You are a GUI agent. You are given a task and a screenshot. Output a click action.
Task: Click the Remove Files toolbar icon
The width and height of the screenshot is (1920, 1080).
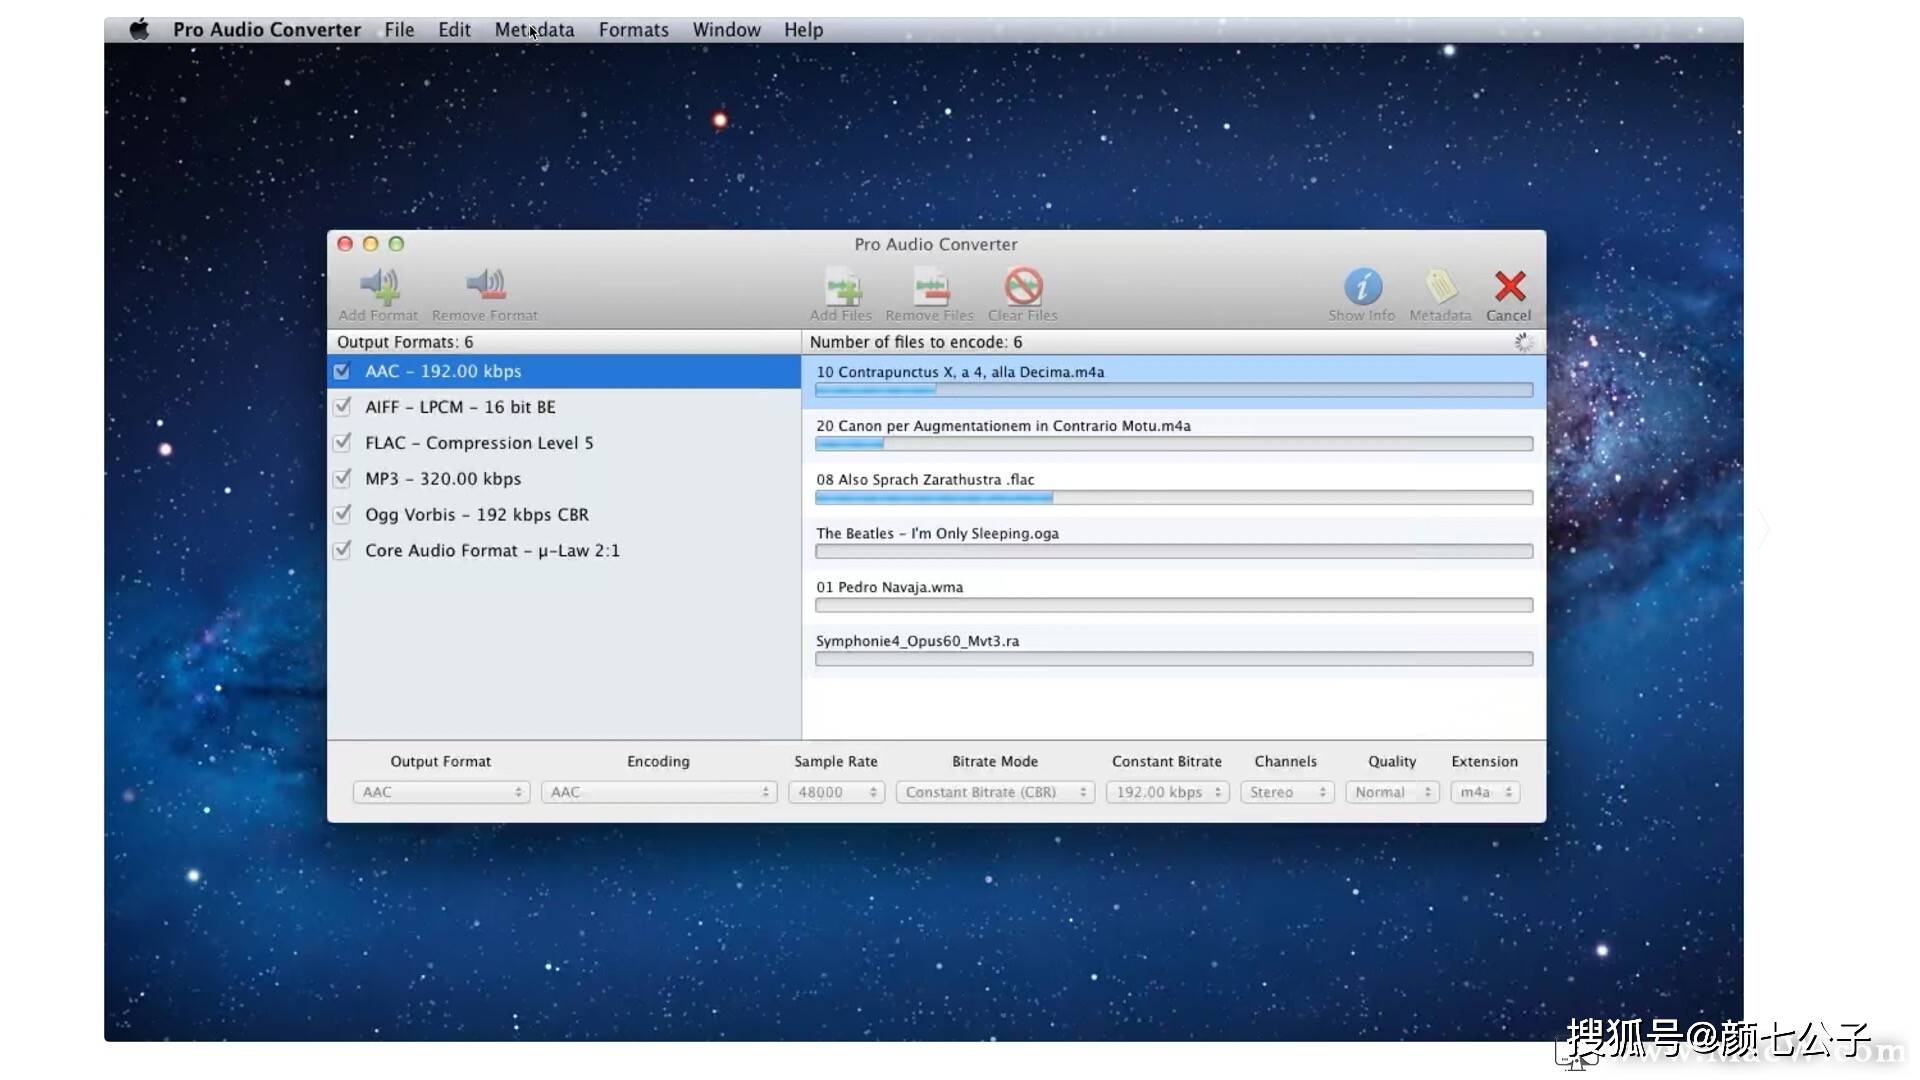[930, 287]
